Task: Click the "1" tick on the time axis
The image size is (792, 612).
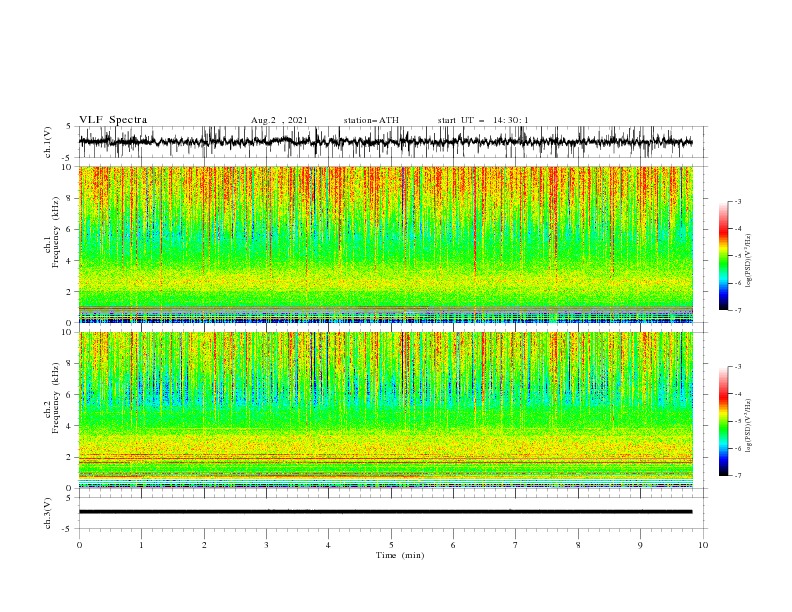Action: [x=141, y=545]
